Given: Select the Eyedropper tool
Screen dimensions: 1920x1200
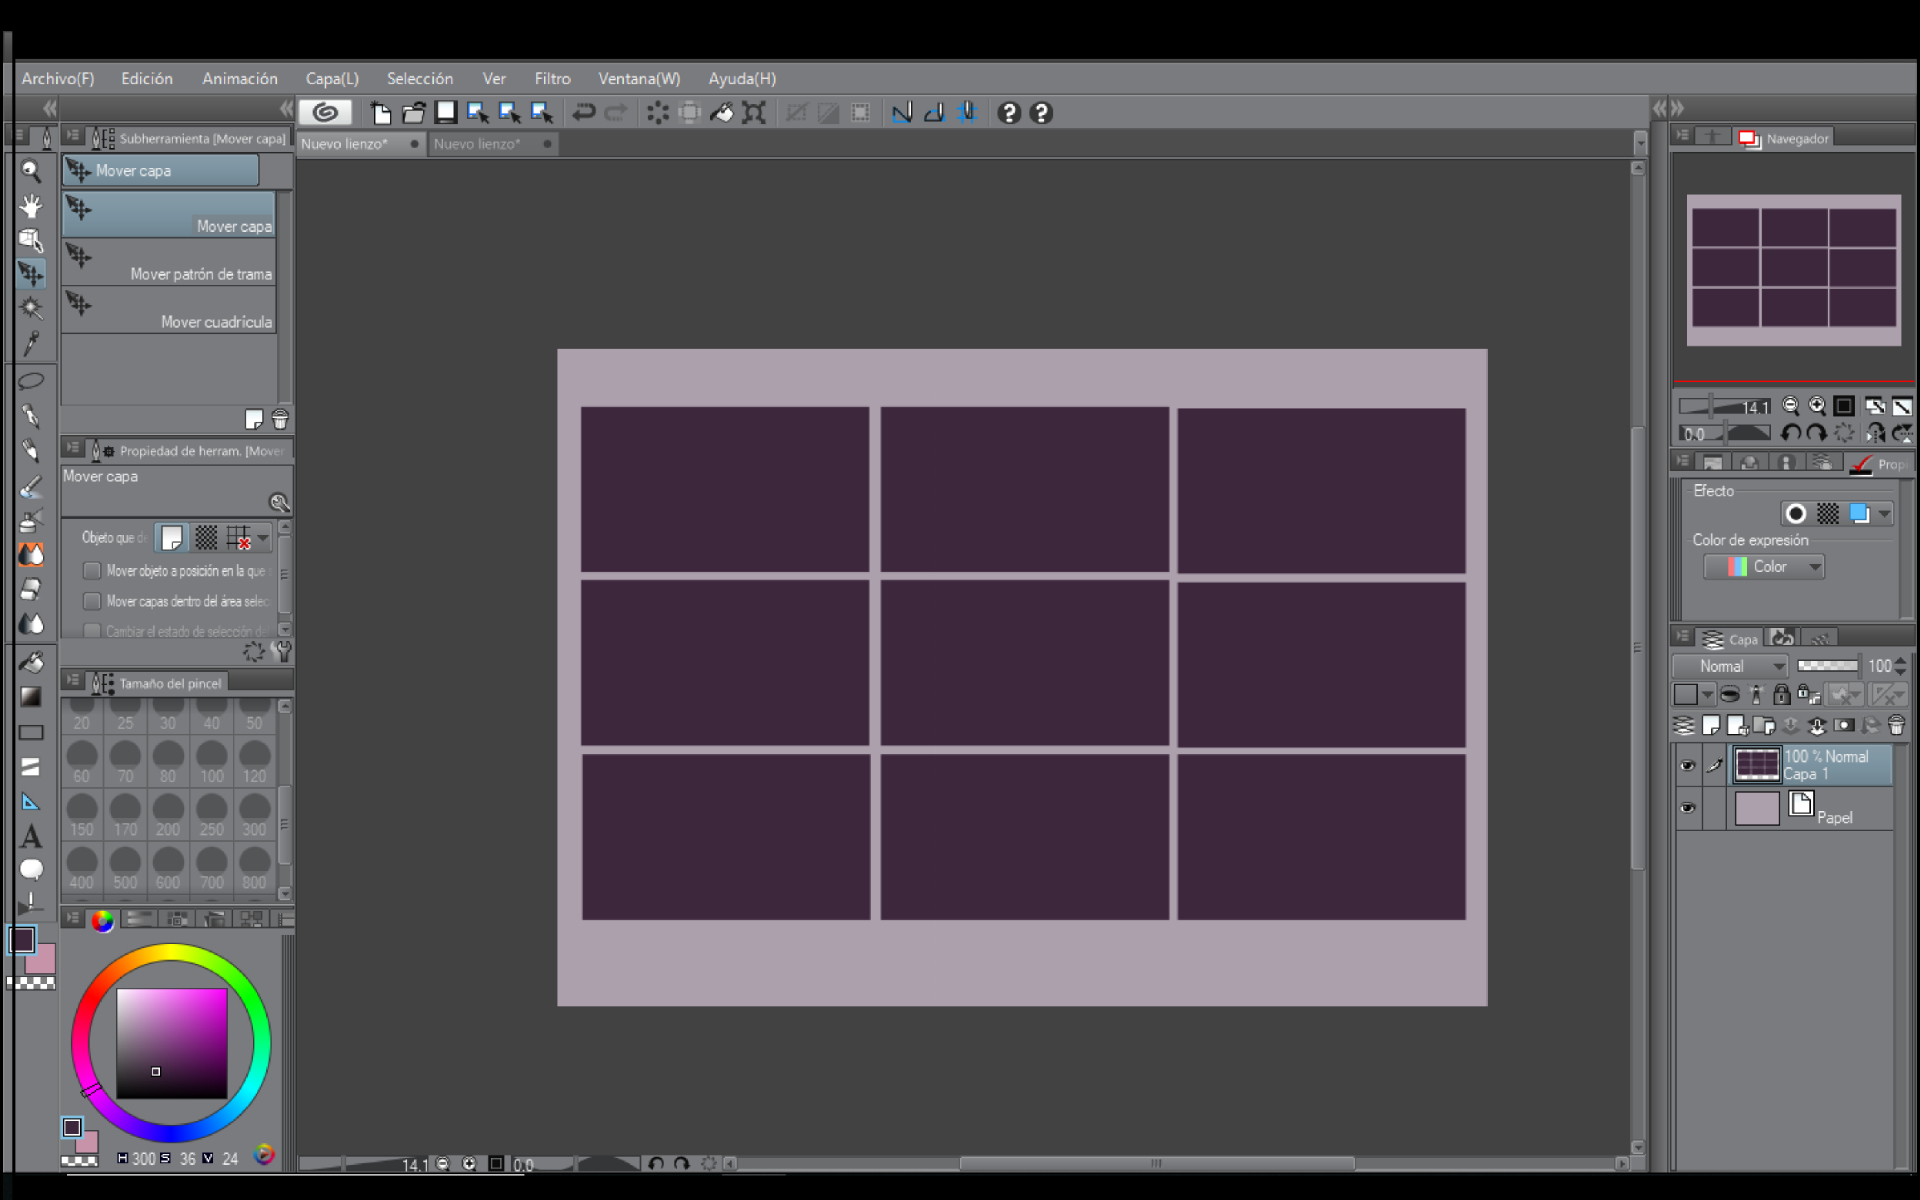Looking at the screenshot, I should coord(31,343).
